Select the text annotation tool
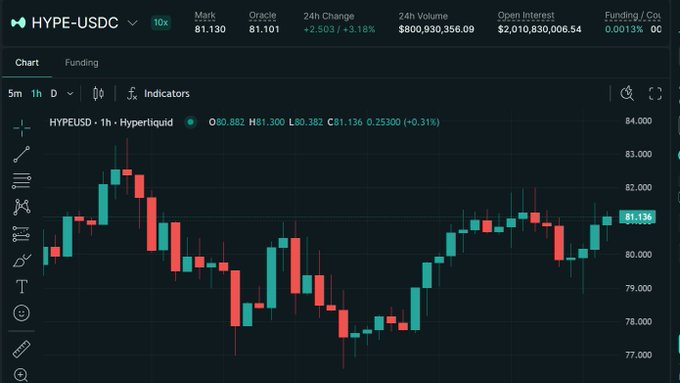This screenshot has height=383, width=680. [22, 287]
